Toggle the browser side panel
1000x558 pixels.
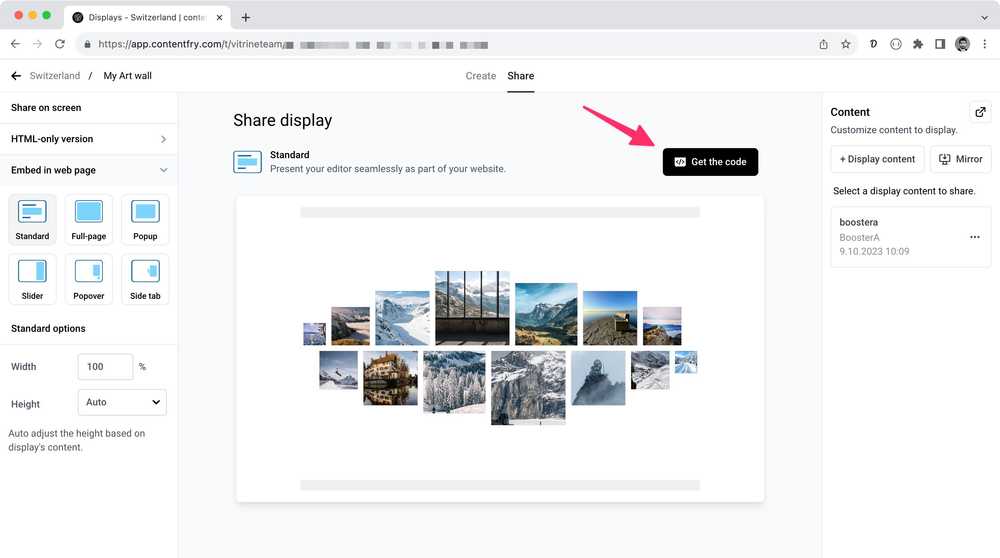[940, 44]
